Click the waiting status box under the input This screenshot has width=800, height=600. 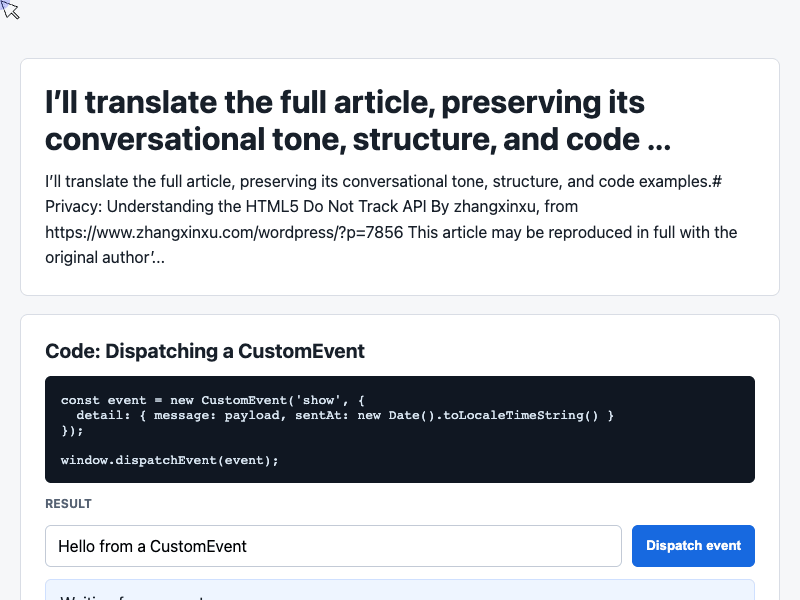click(399, 590)
